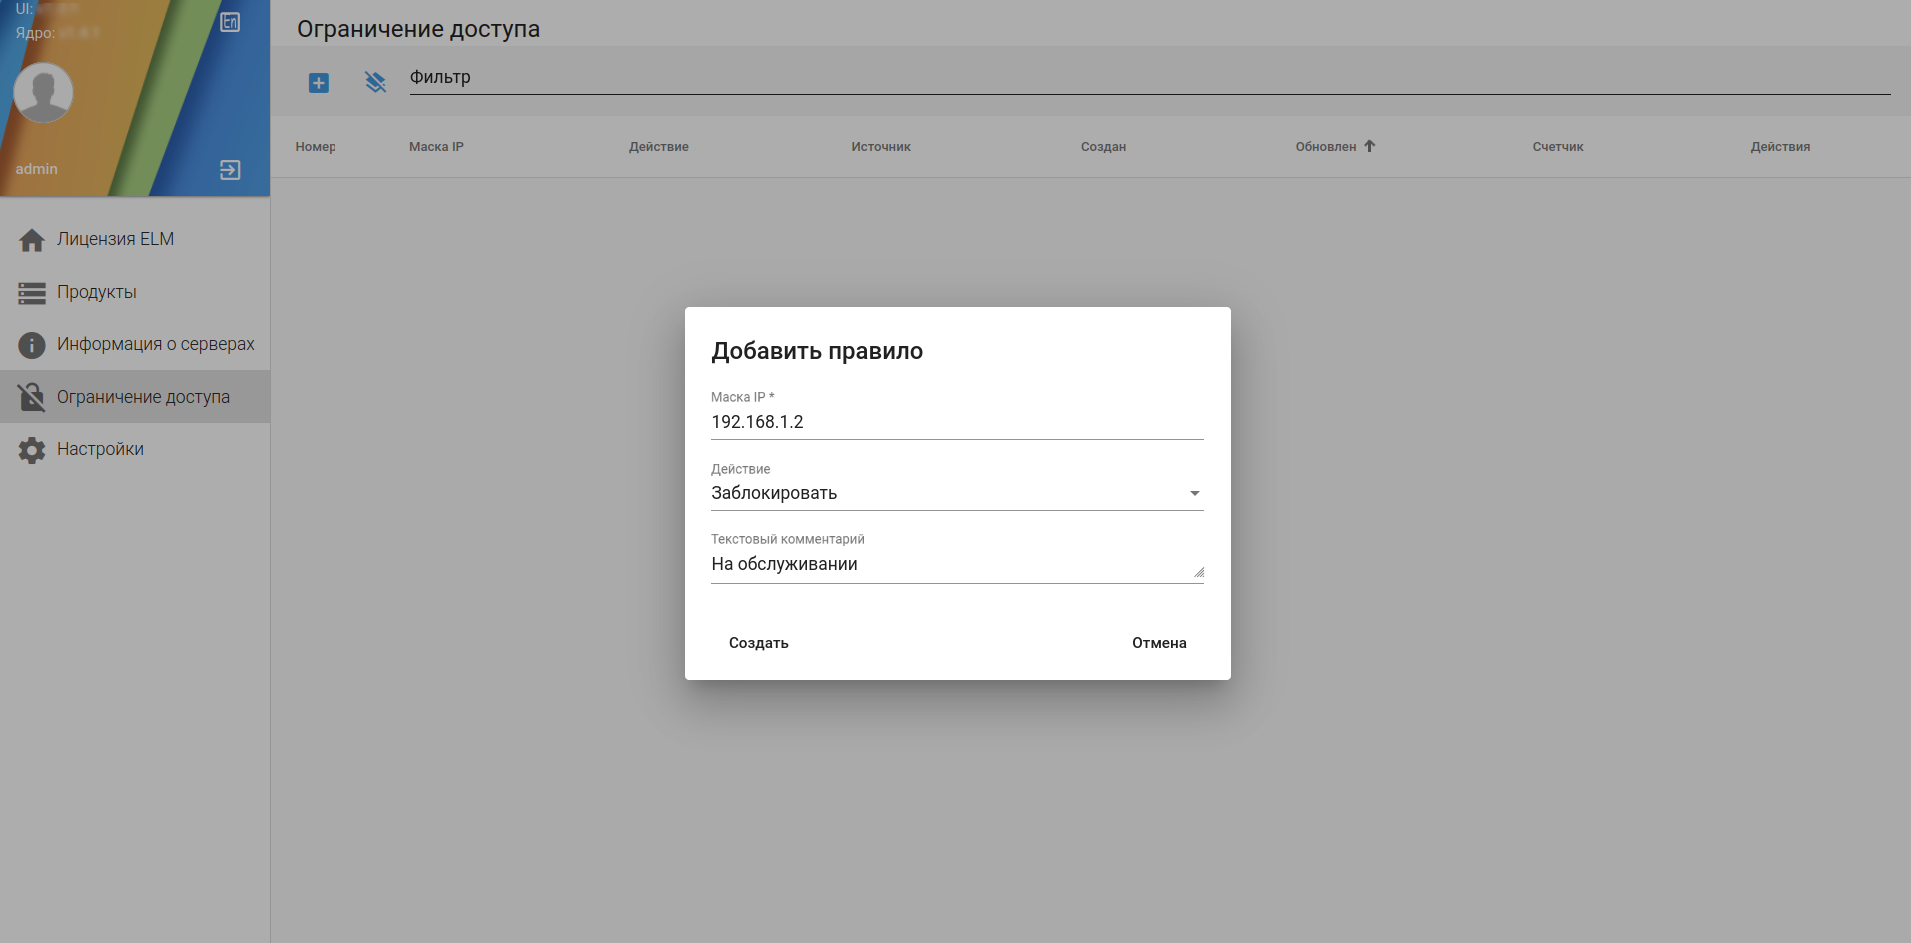
Task: Click the add rule plus icon
Action: (319, 83)
